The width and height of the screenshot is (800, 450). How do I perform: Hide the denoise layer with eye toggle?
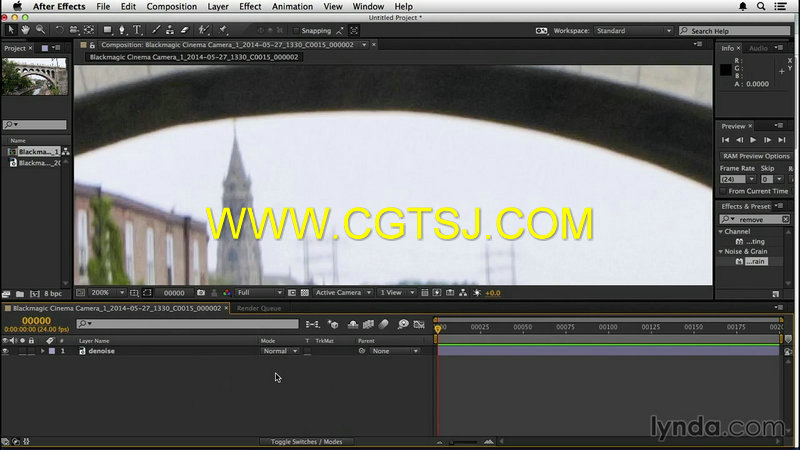(5, 351)
